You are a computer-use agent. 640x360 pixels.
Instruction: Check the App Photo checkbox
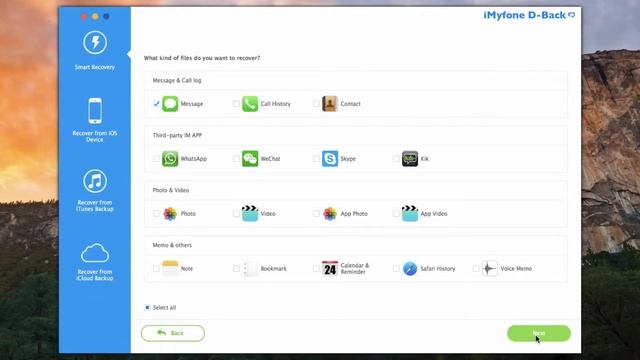click(316, 213)
